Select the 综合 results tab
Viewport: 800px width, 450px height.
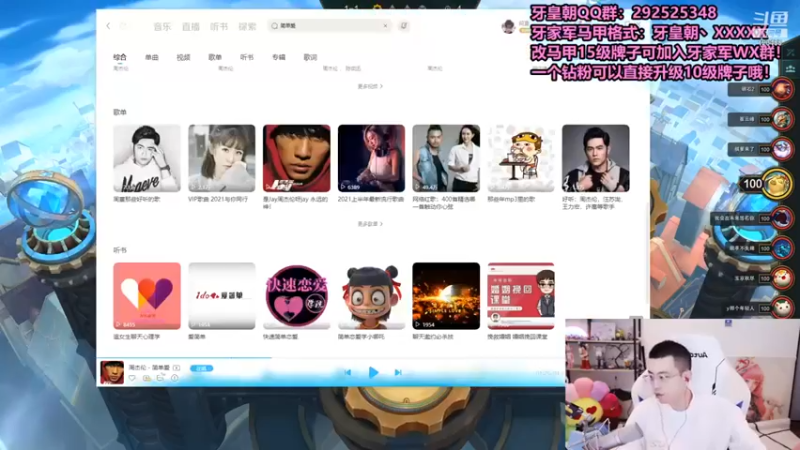pyautogui.click(x=120, y=57)
